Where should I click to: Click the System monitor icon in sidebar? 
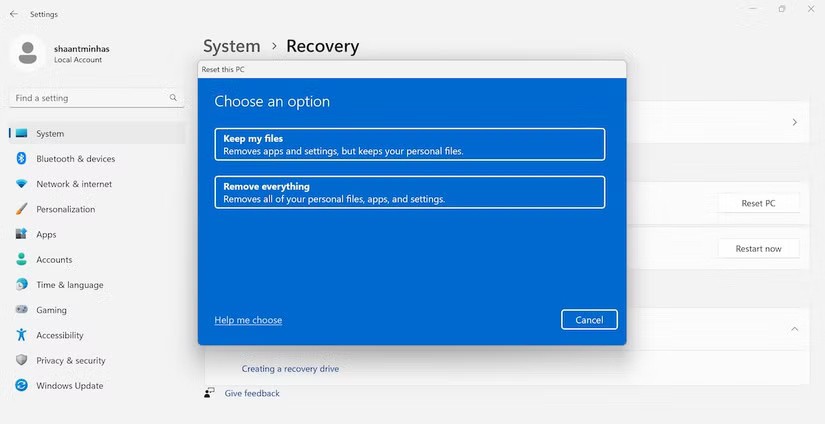22,134
